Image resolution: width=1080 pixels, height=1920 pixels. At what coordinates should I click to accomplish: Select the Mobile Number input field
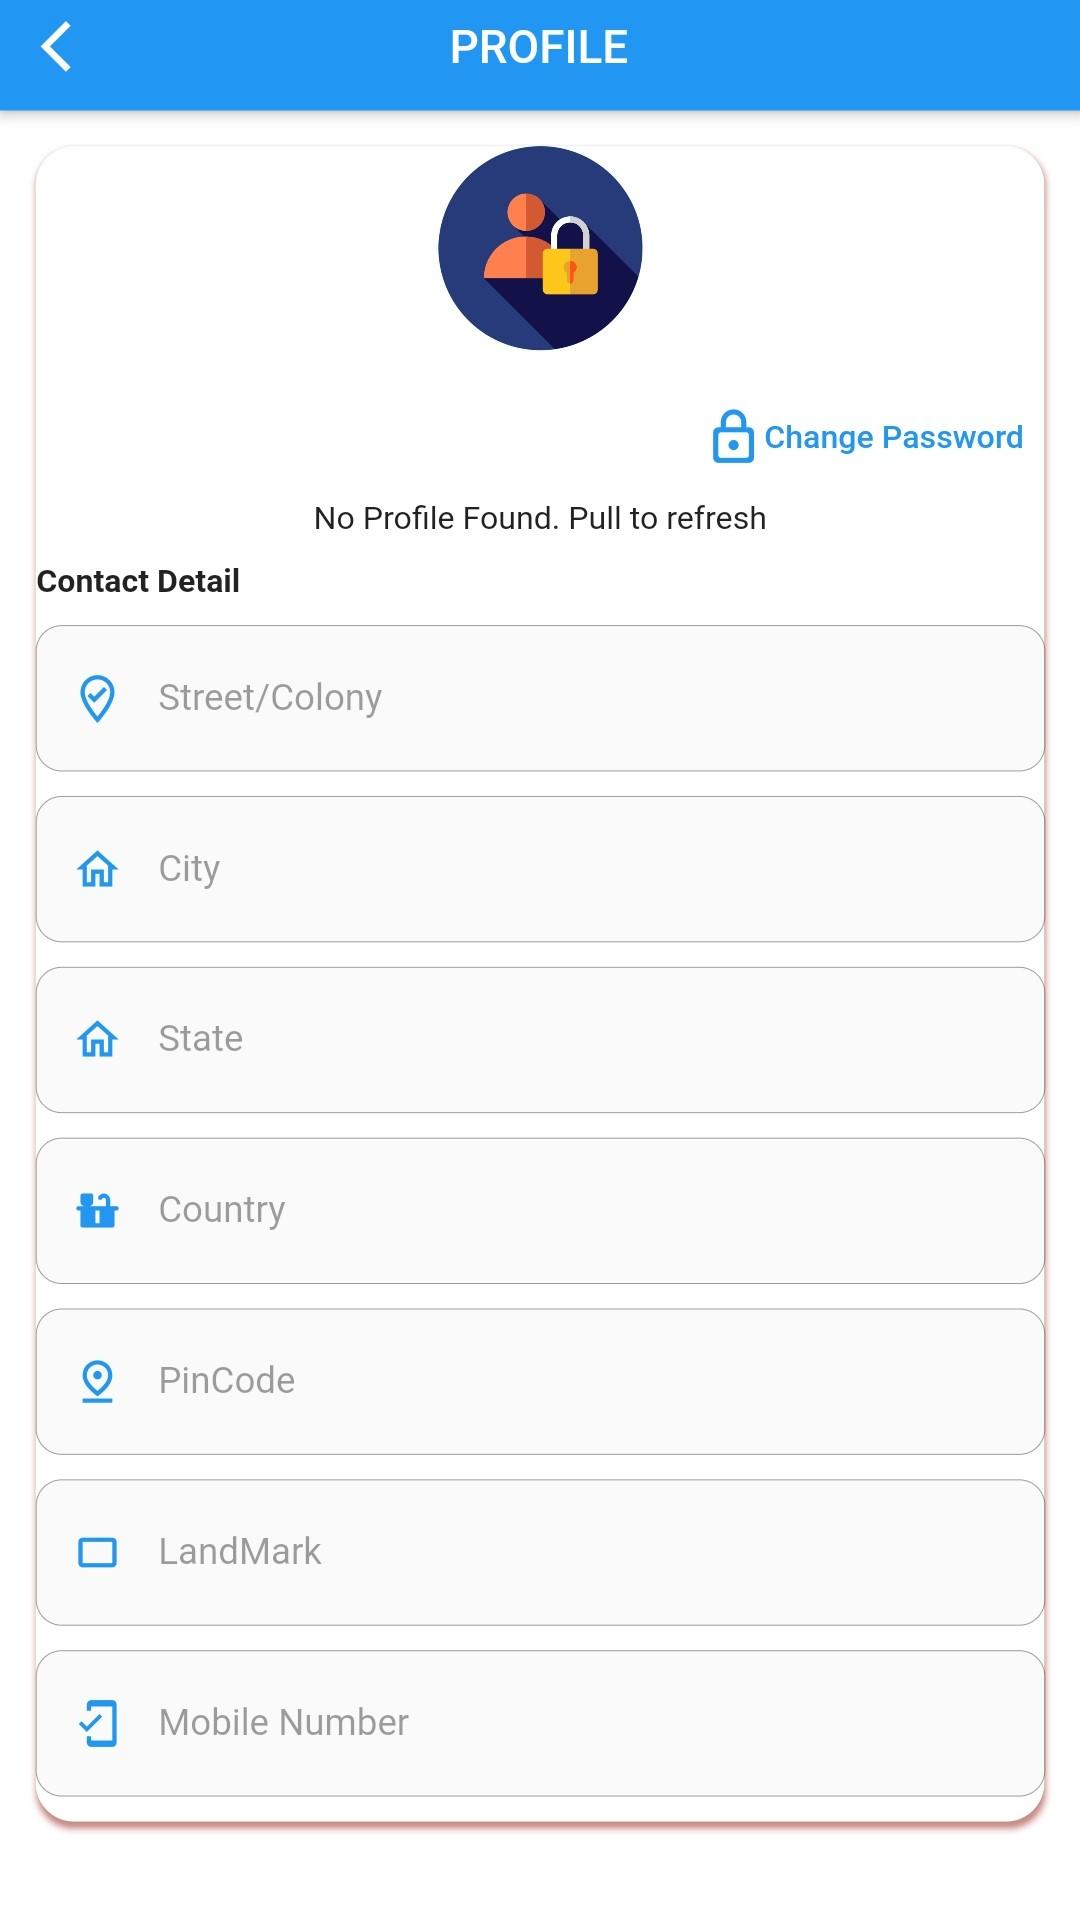click(540, 1724)
